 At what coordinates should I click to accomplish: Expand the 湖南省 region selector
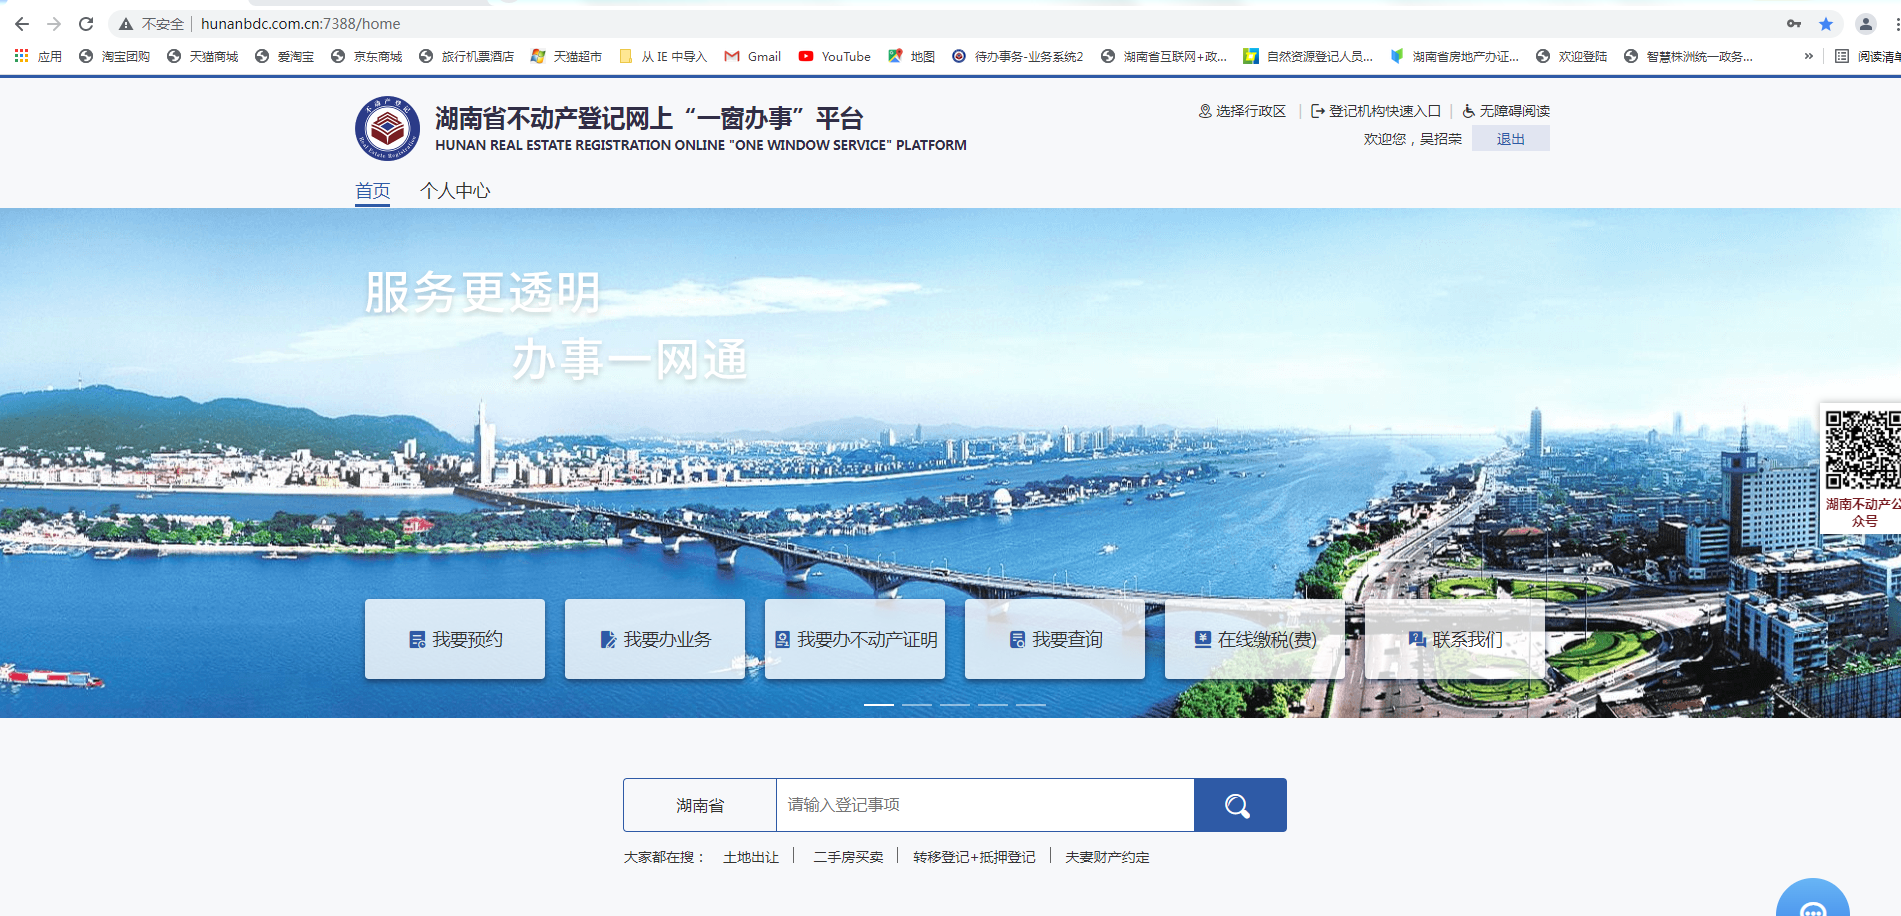pyautogui.click(x=700, y=805)
